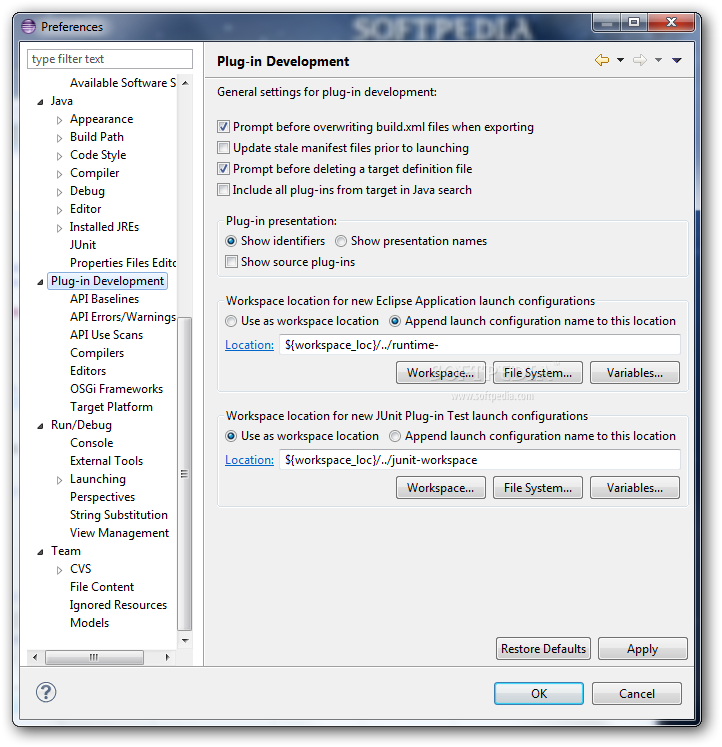This screenshot has width=722, height=747.
Task: Select Append launch configuration name for JUnit Plug-in Test
Action: pos(395,436)
